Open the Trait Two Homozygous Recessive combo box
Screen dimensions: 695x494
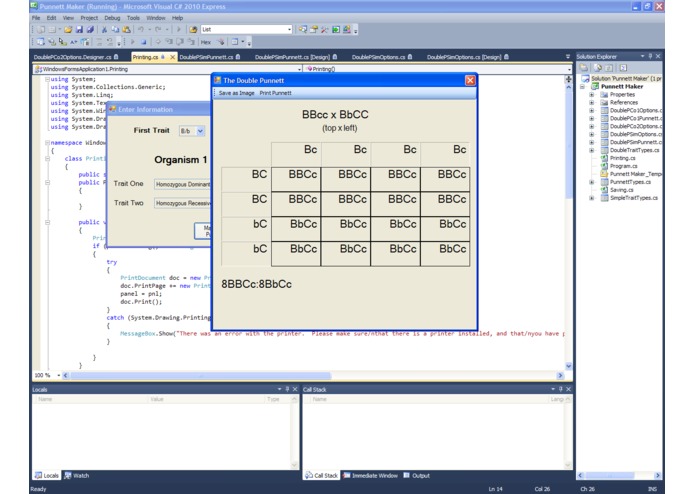pos(182,203)
